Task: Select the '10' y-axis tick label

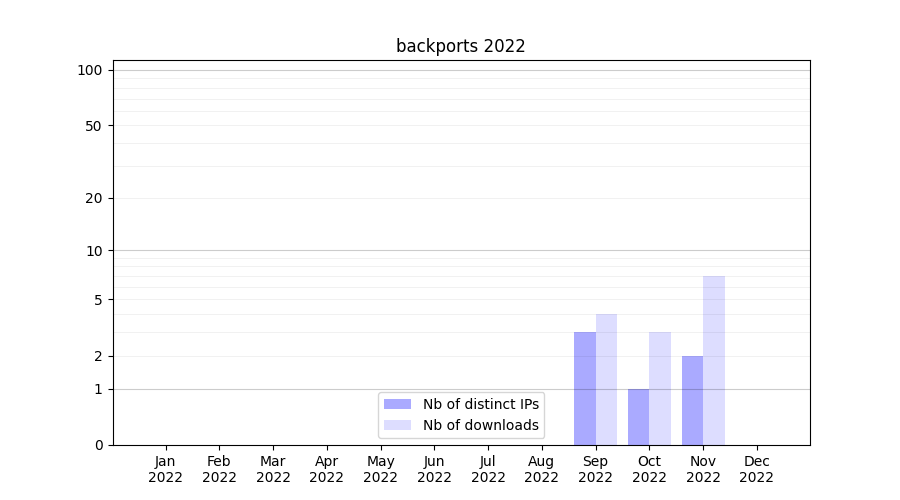Action: pos(94,251)
